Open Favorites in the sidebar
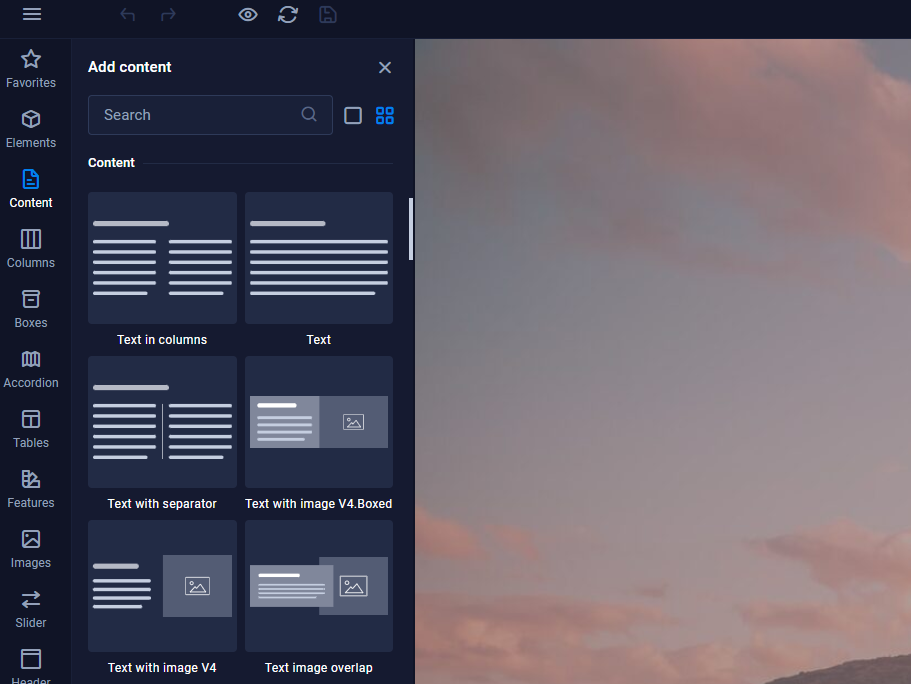Viewport: 911px width, 684px height. pyautogui.click(x=31, y=69)
